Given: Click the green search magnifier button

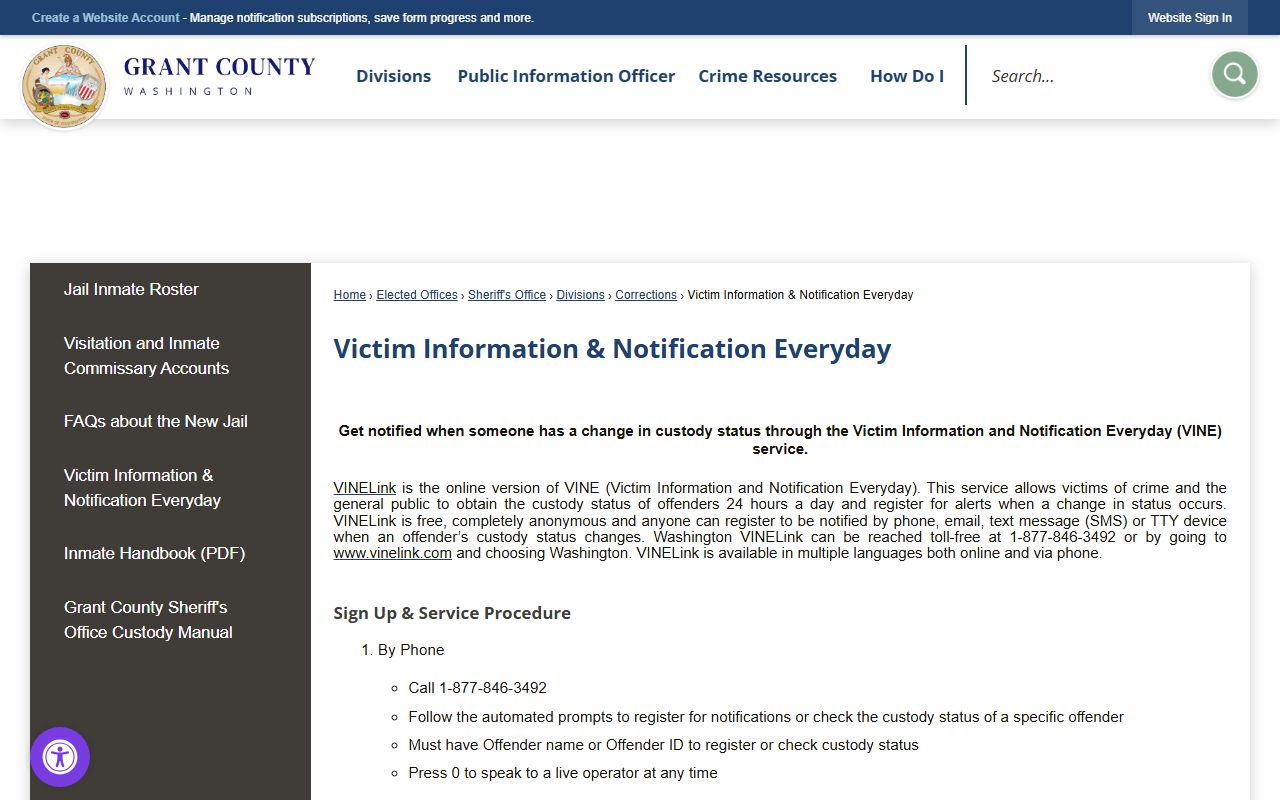Looking at the screenshot, I should [1234, 75].
